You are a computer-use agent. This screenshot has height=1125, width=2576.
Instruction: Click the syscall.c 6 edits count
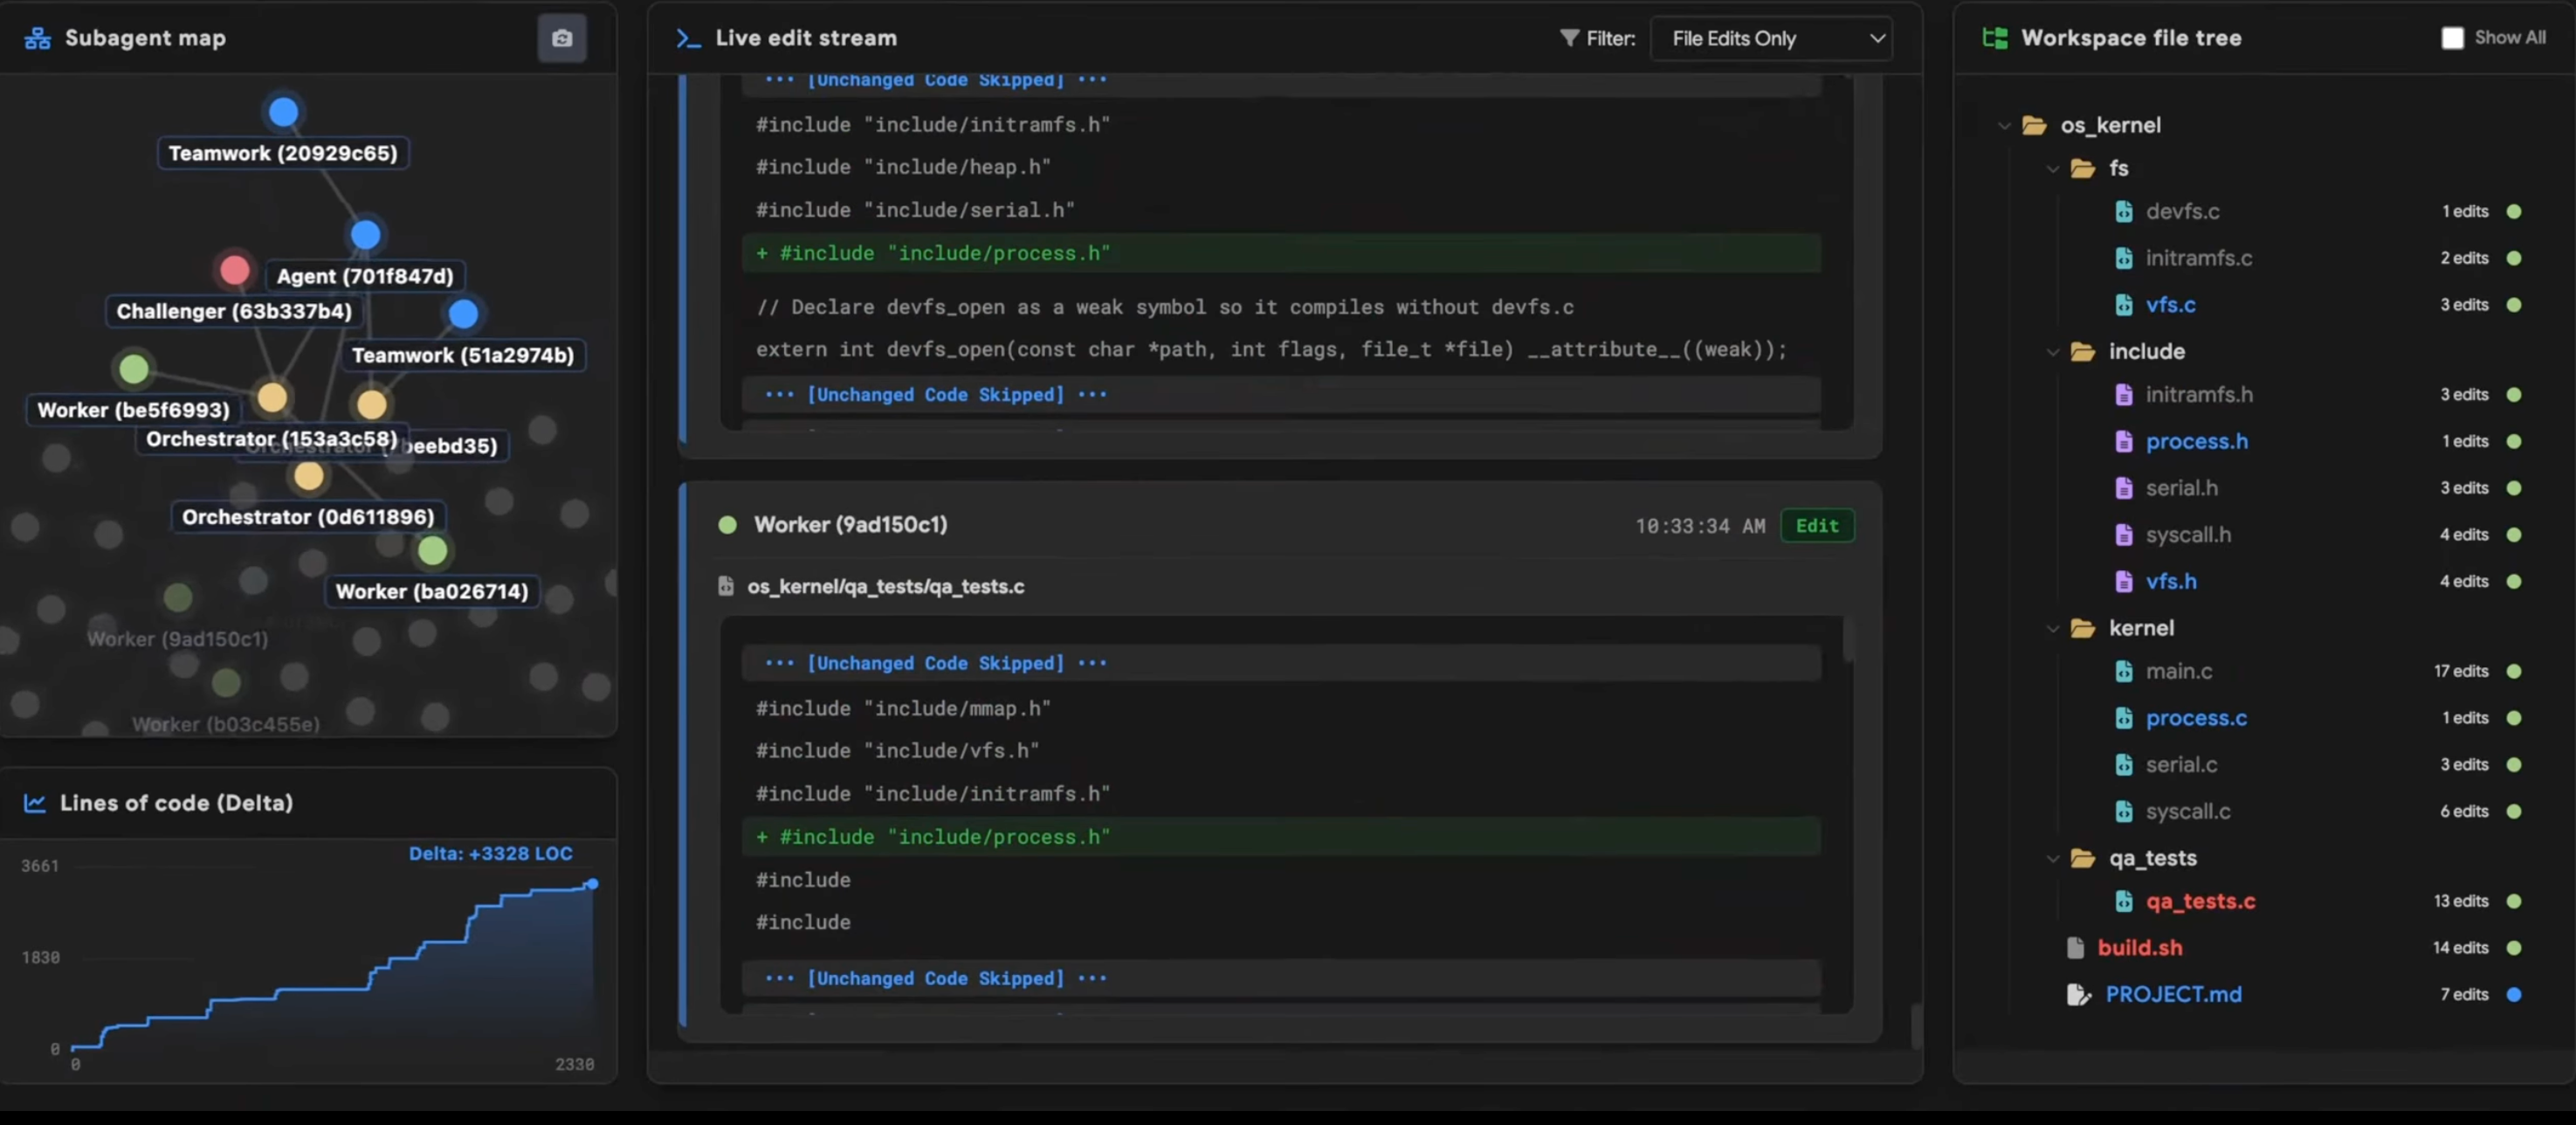click(x=2464, y=811)
